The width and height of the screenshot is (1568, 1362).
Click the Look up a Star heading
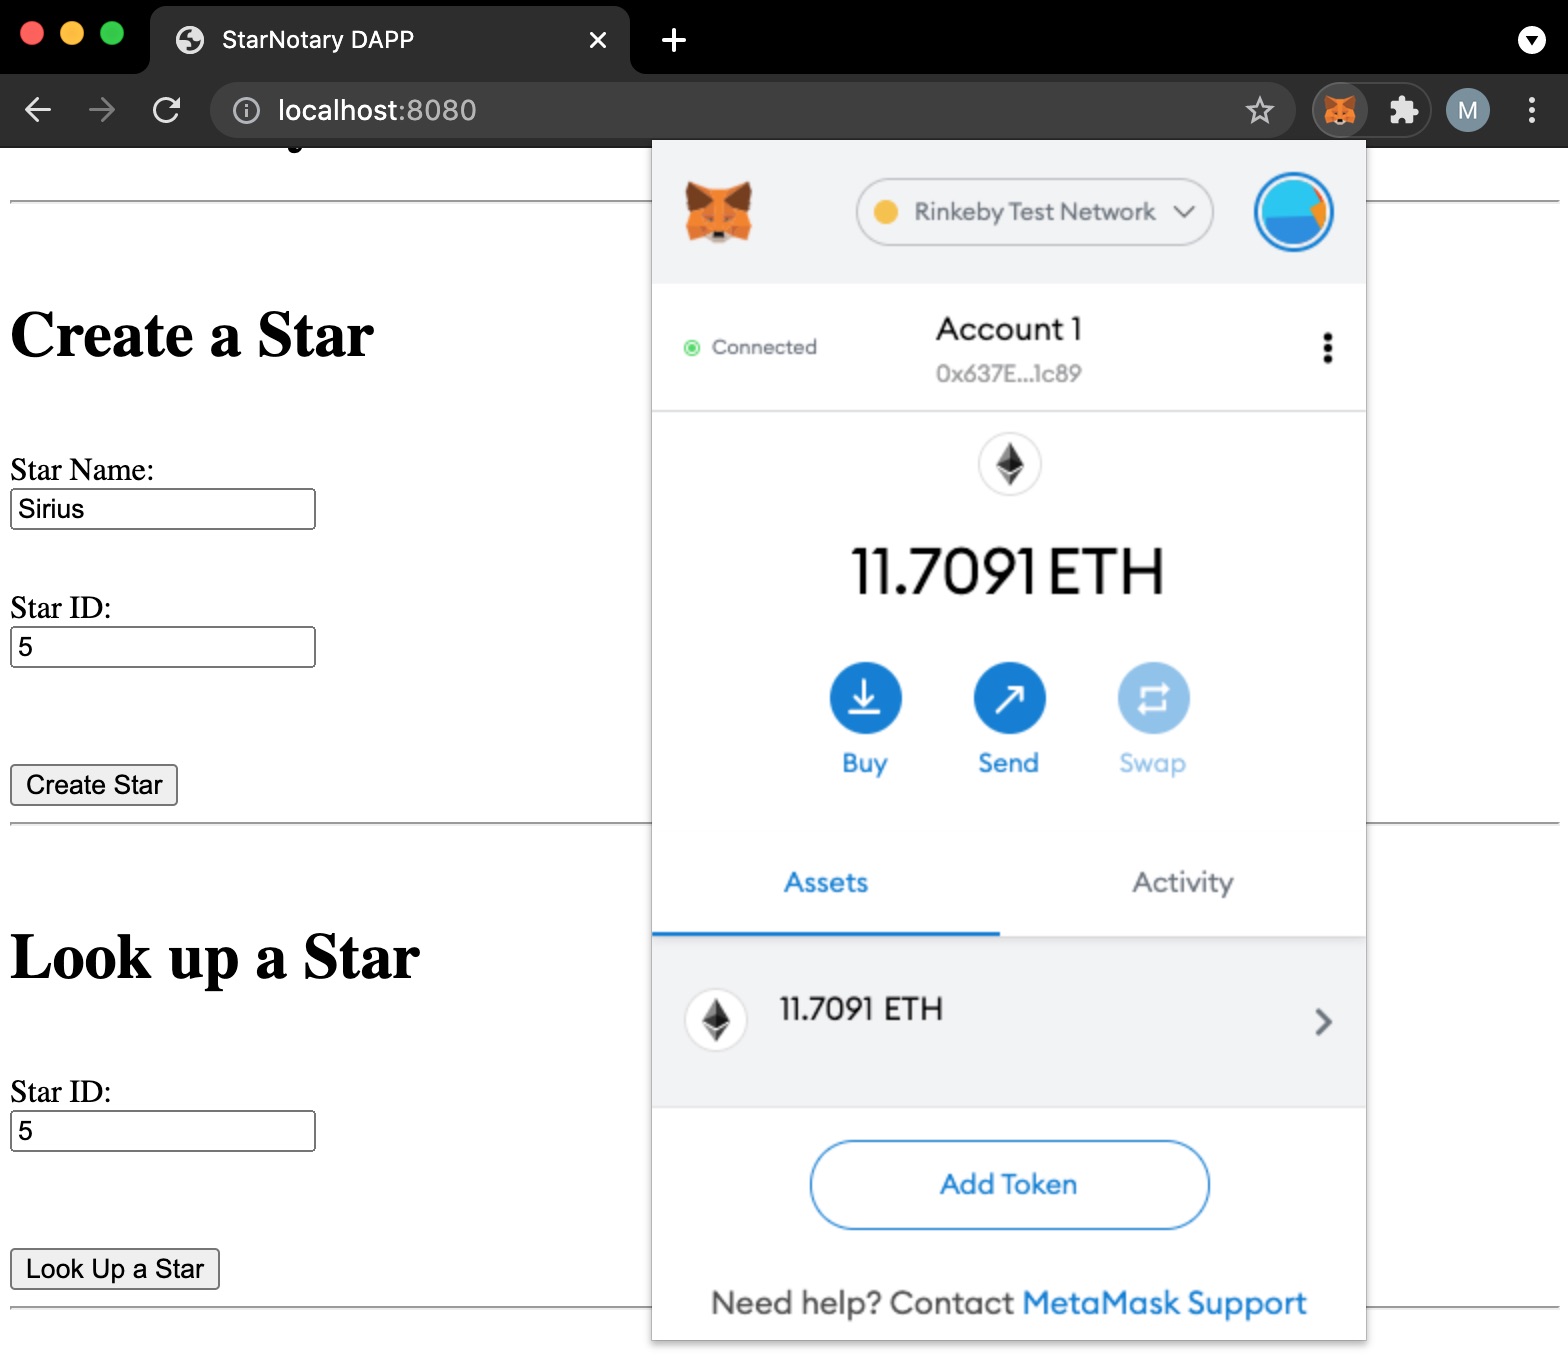click(215, 958)
